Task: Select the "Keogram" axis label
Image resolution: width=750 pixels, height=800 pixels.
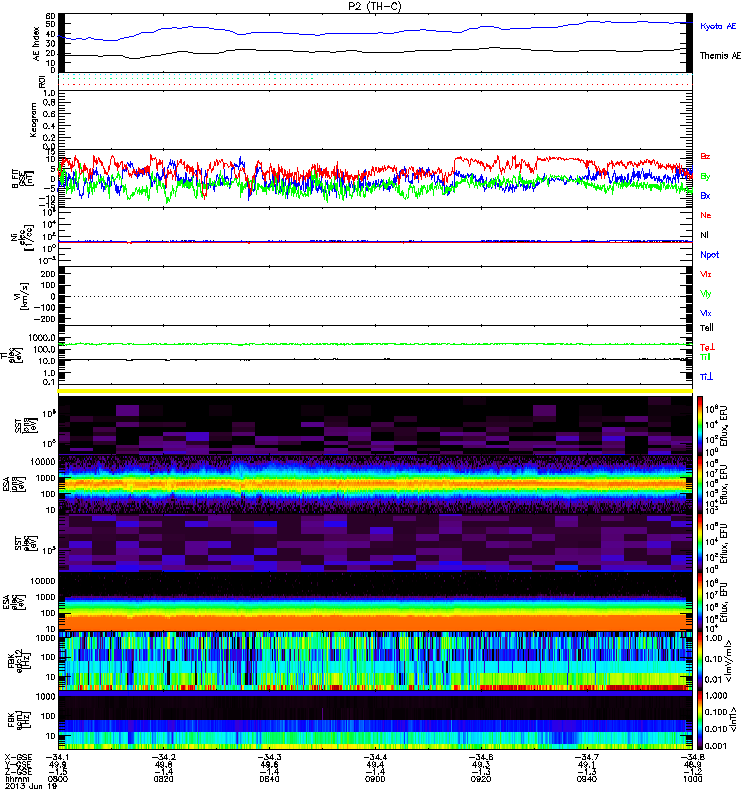Action: click(x=34, y=119)
